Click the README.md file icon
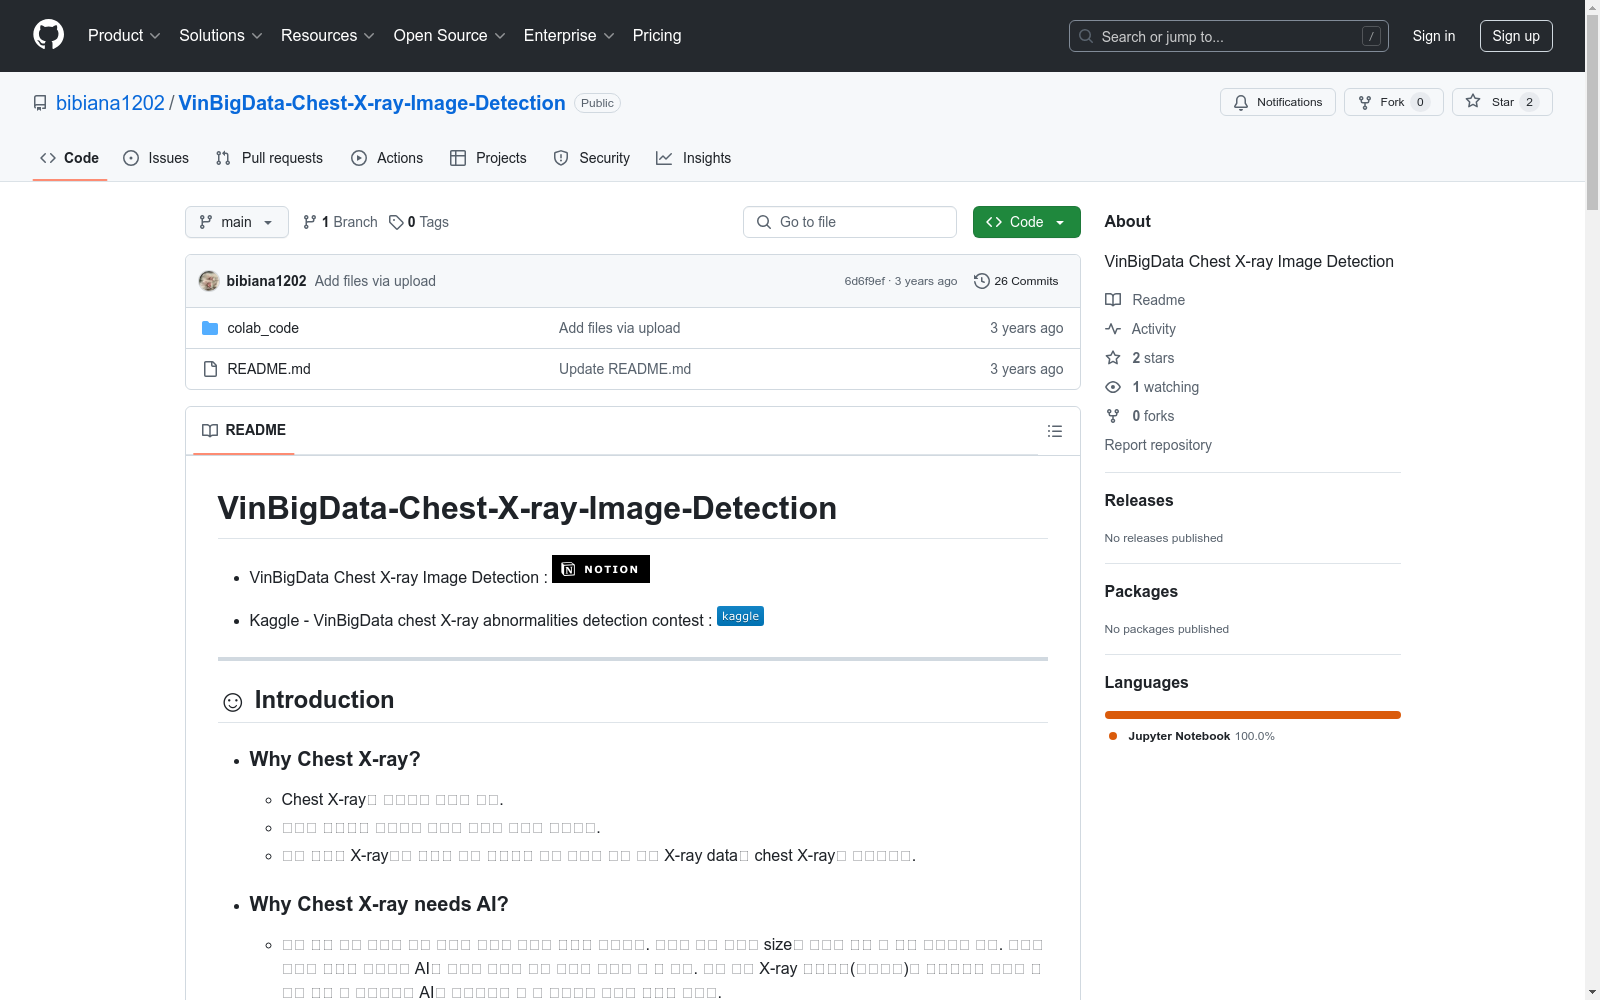Viewport: 1600px width, 1000px height. [x=210, y=369]
